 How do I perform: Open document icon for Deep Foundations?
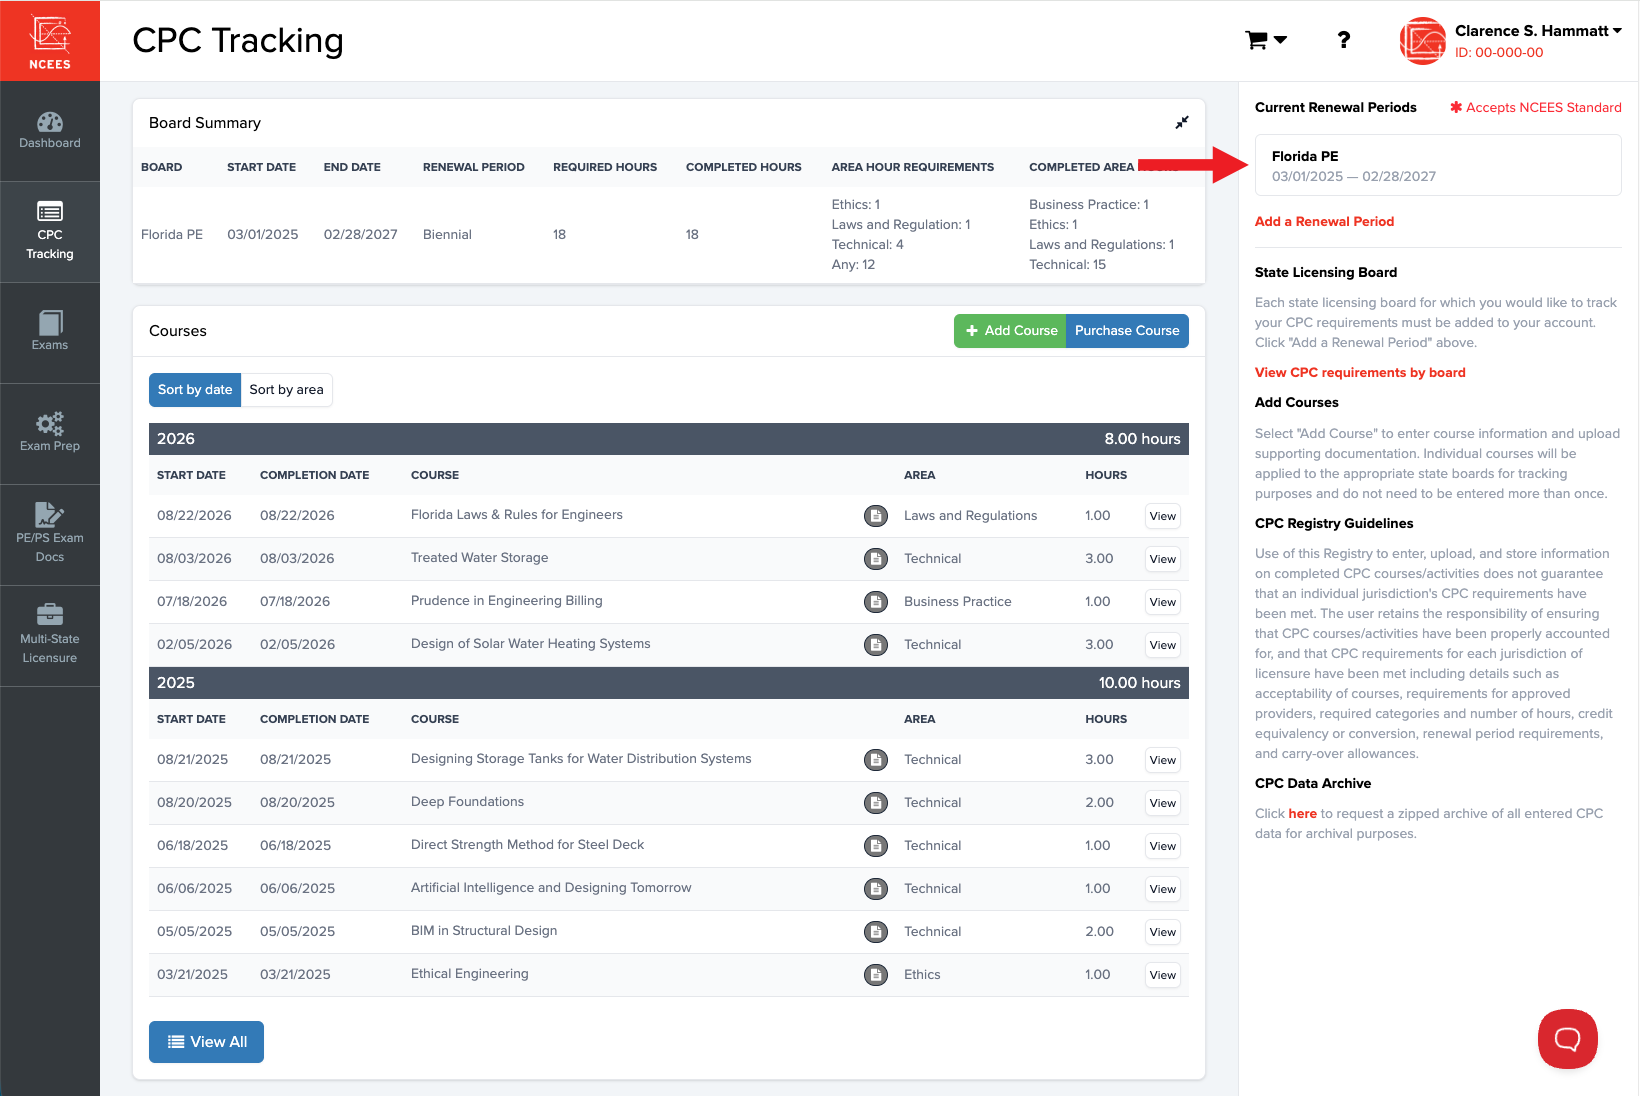(876, 803)
